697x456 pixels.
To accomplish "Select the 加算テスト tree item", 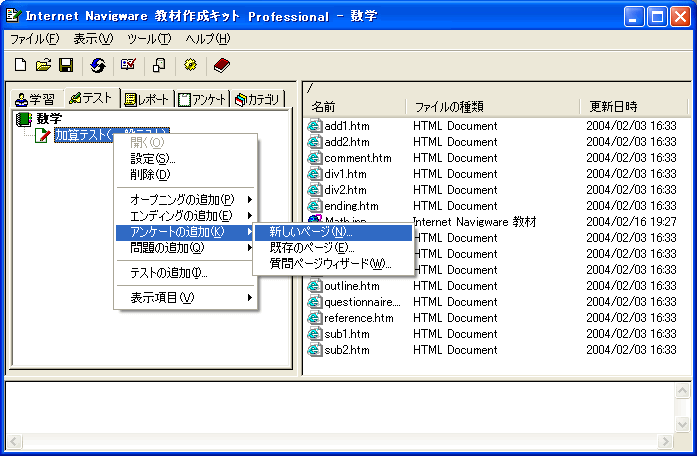I will click(x=112, y=134).
